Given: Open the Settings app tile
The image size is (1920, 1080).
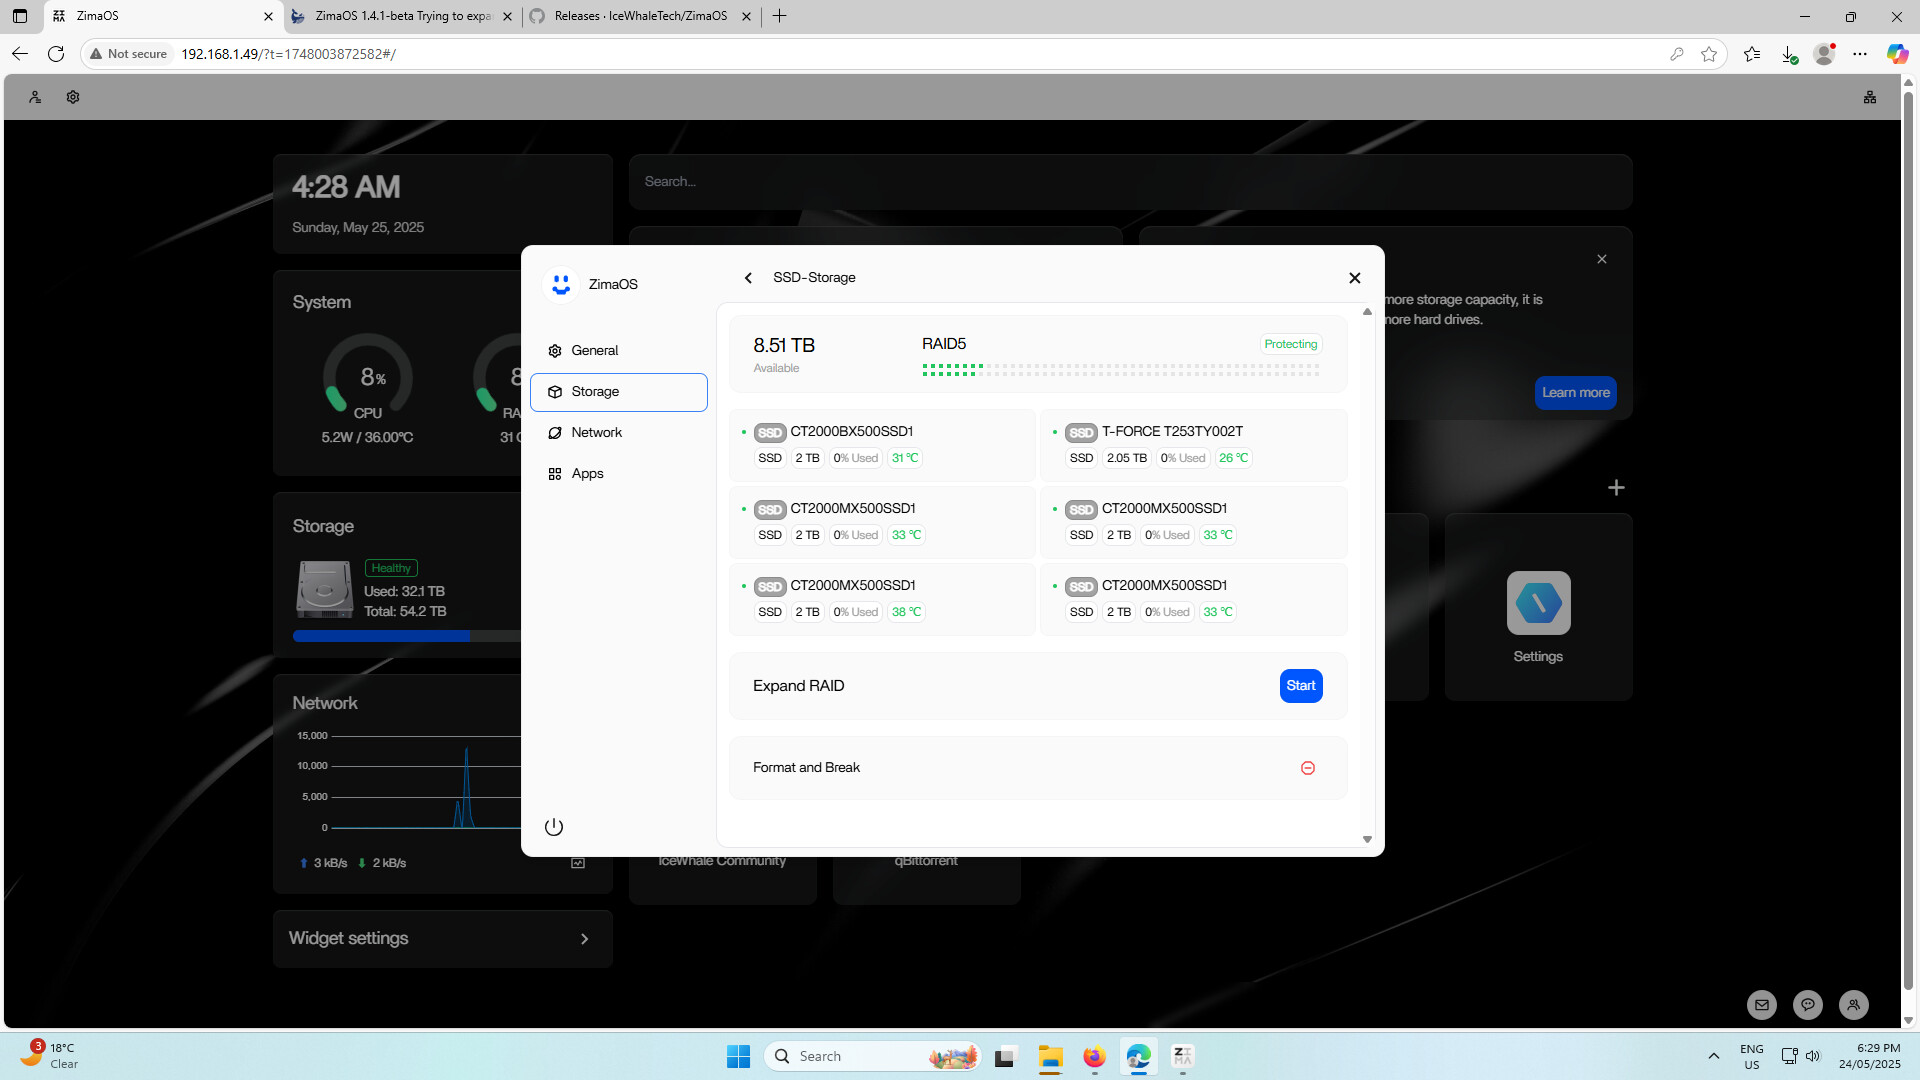Looking at the screenshot, I should click(1538, 606).
